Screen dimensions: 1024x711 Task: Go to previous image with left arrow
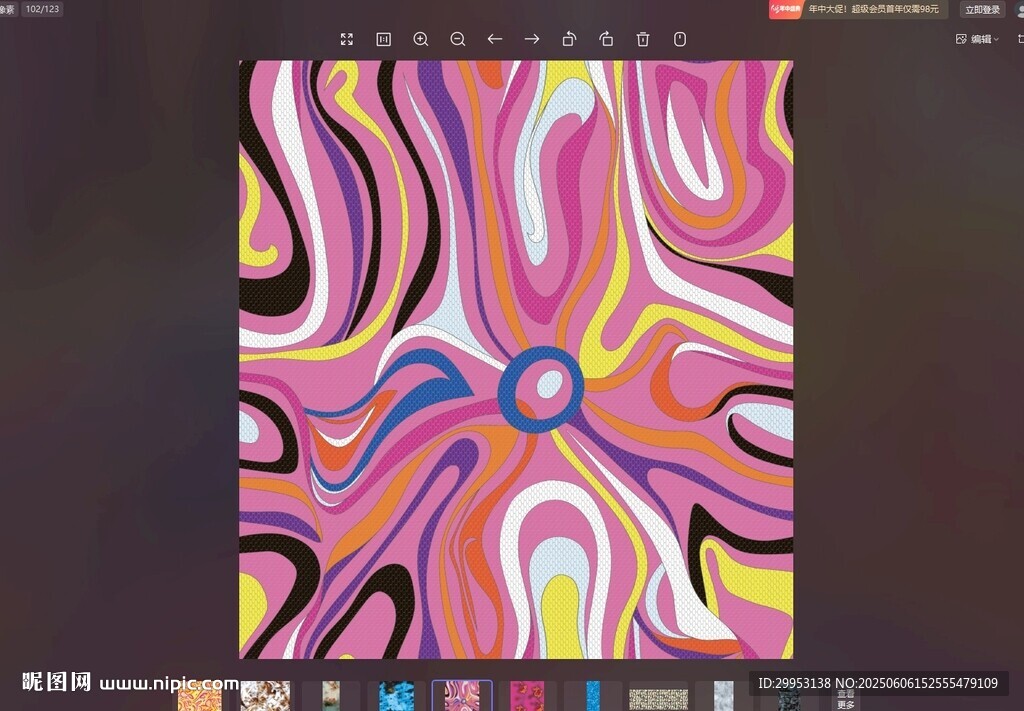(x=495, y=39)
